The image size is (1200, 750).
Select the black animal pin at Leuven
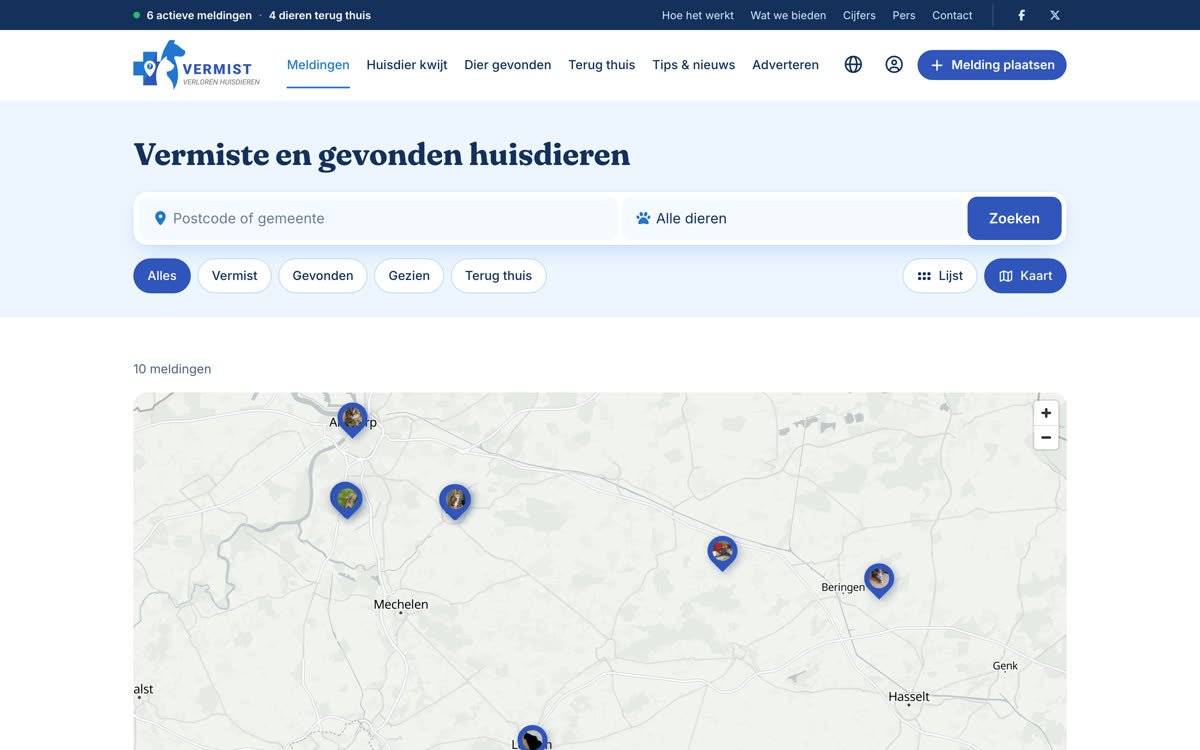[x=532, y=738]
